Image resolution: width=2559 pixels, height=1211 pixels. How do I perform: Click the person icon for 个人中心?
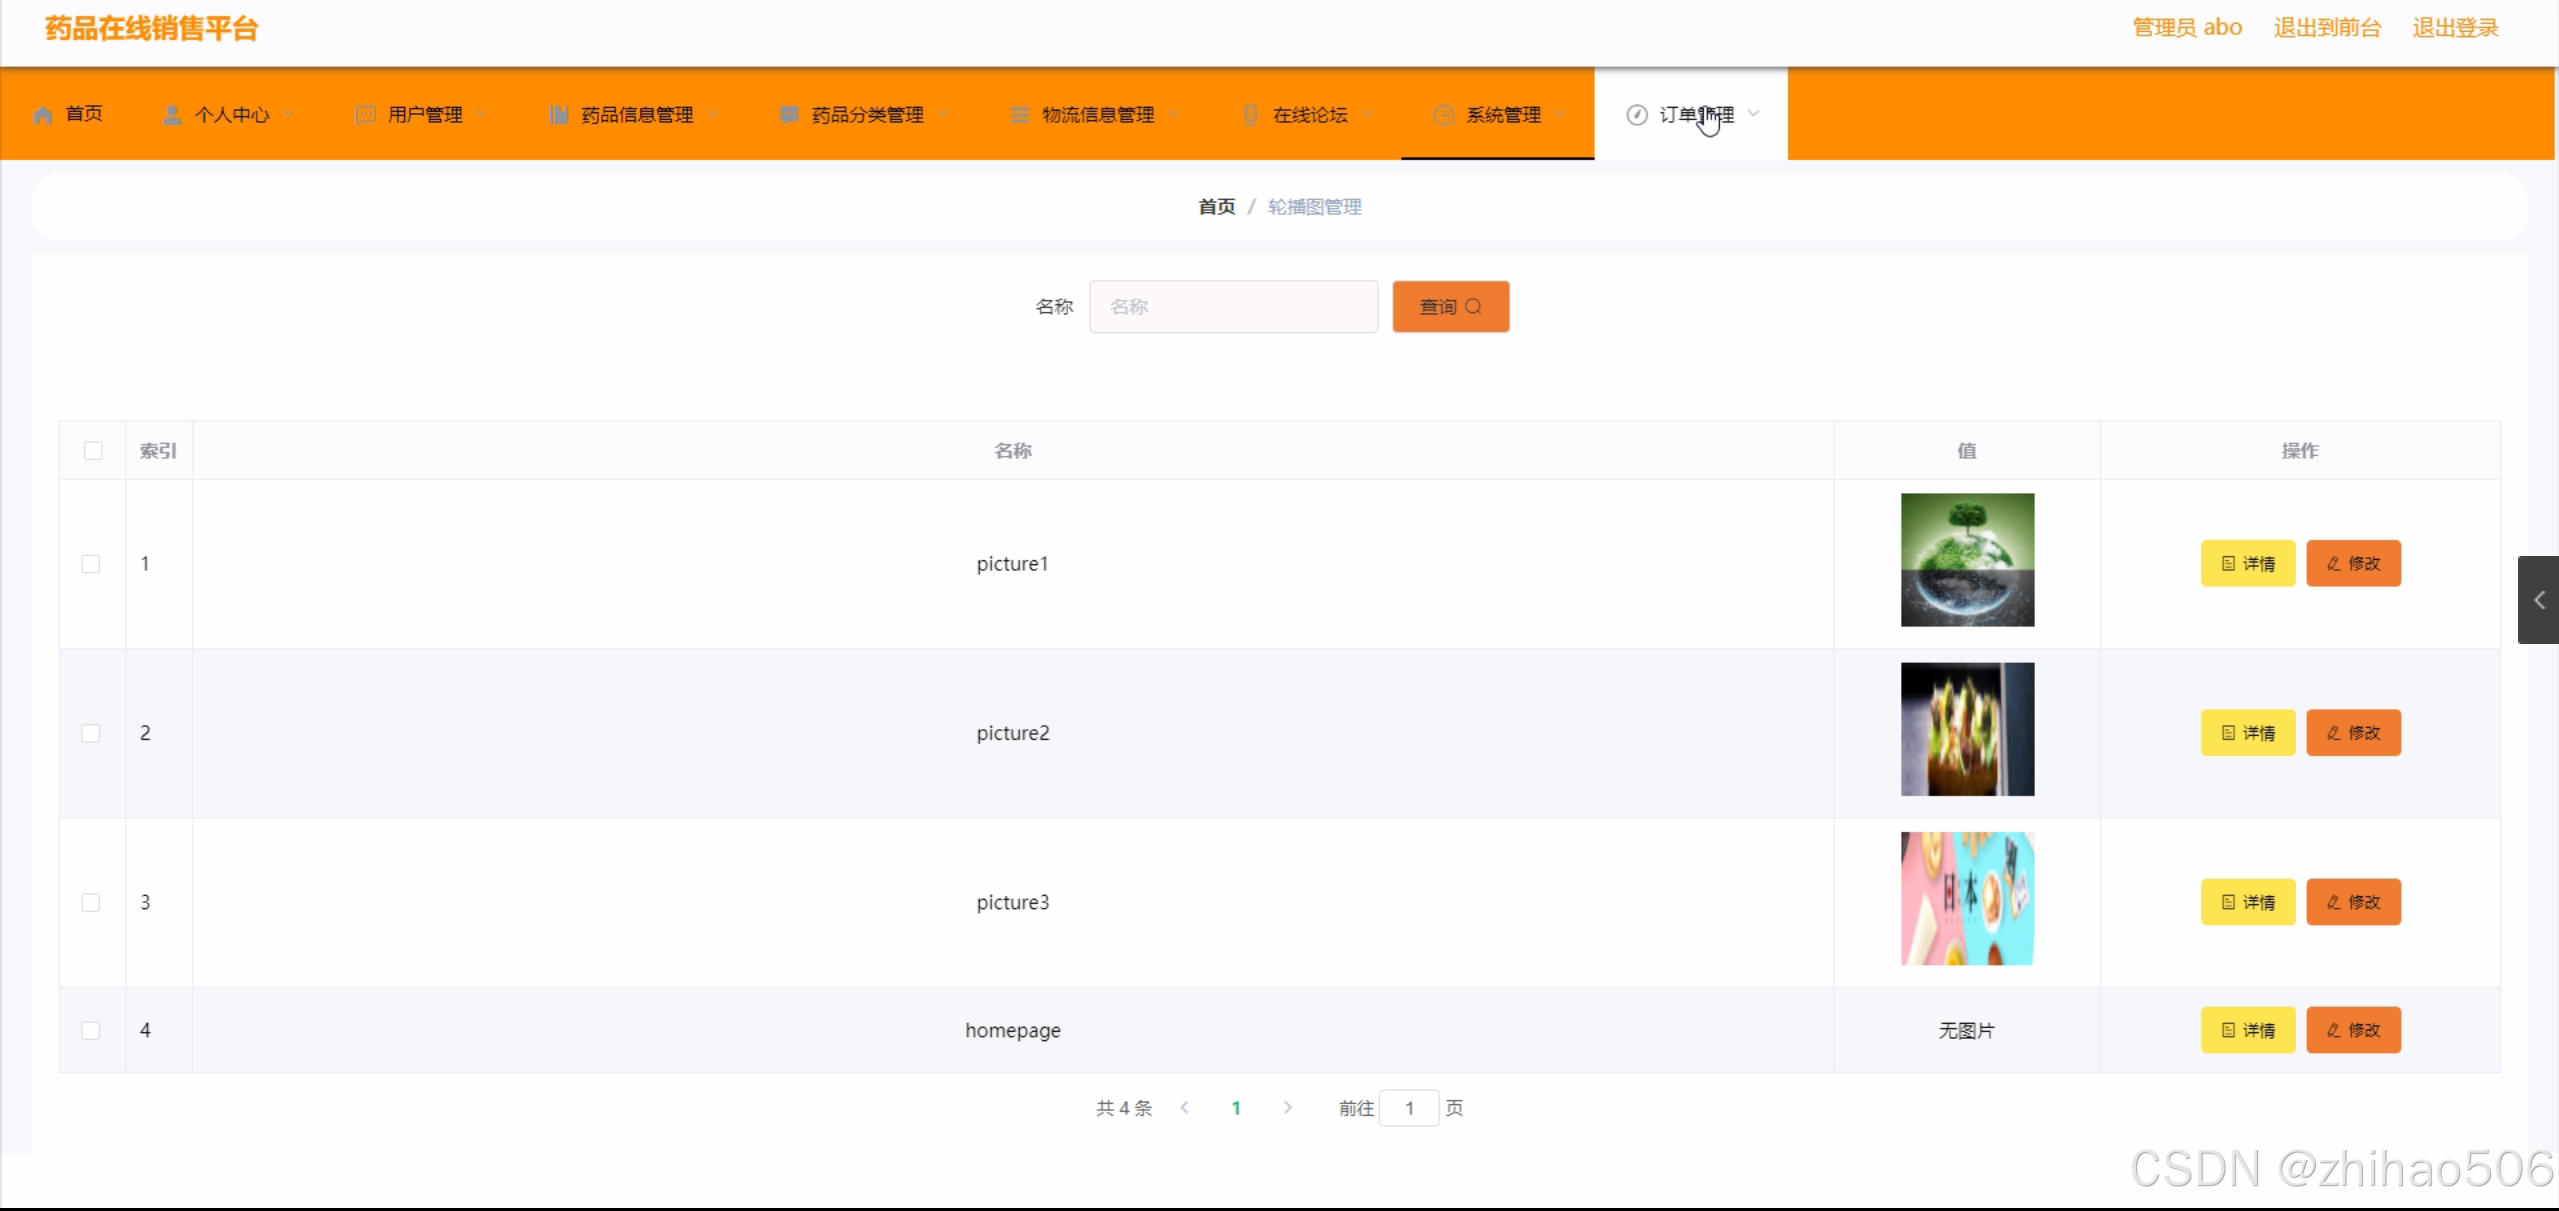[172, 115]
